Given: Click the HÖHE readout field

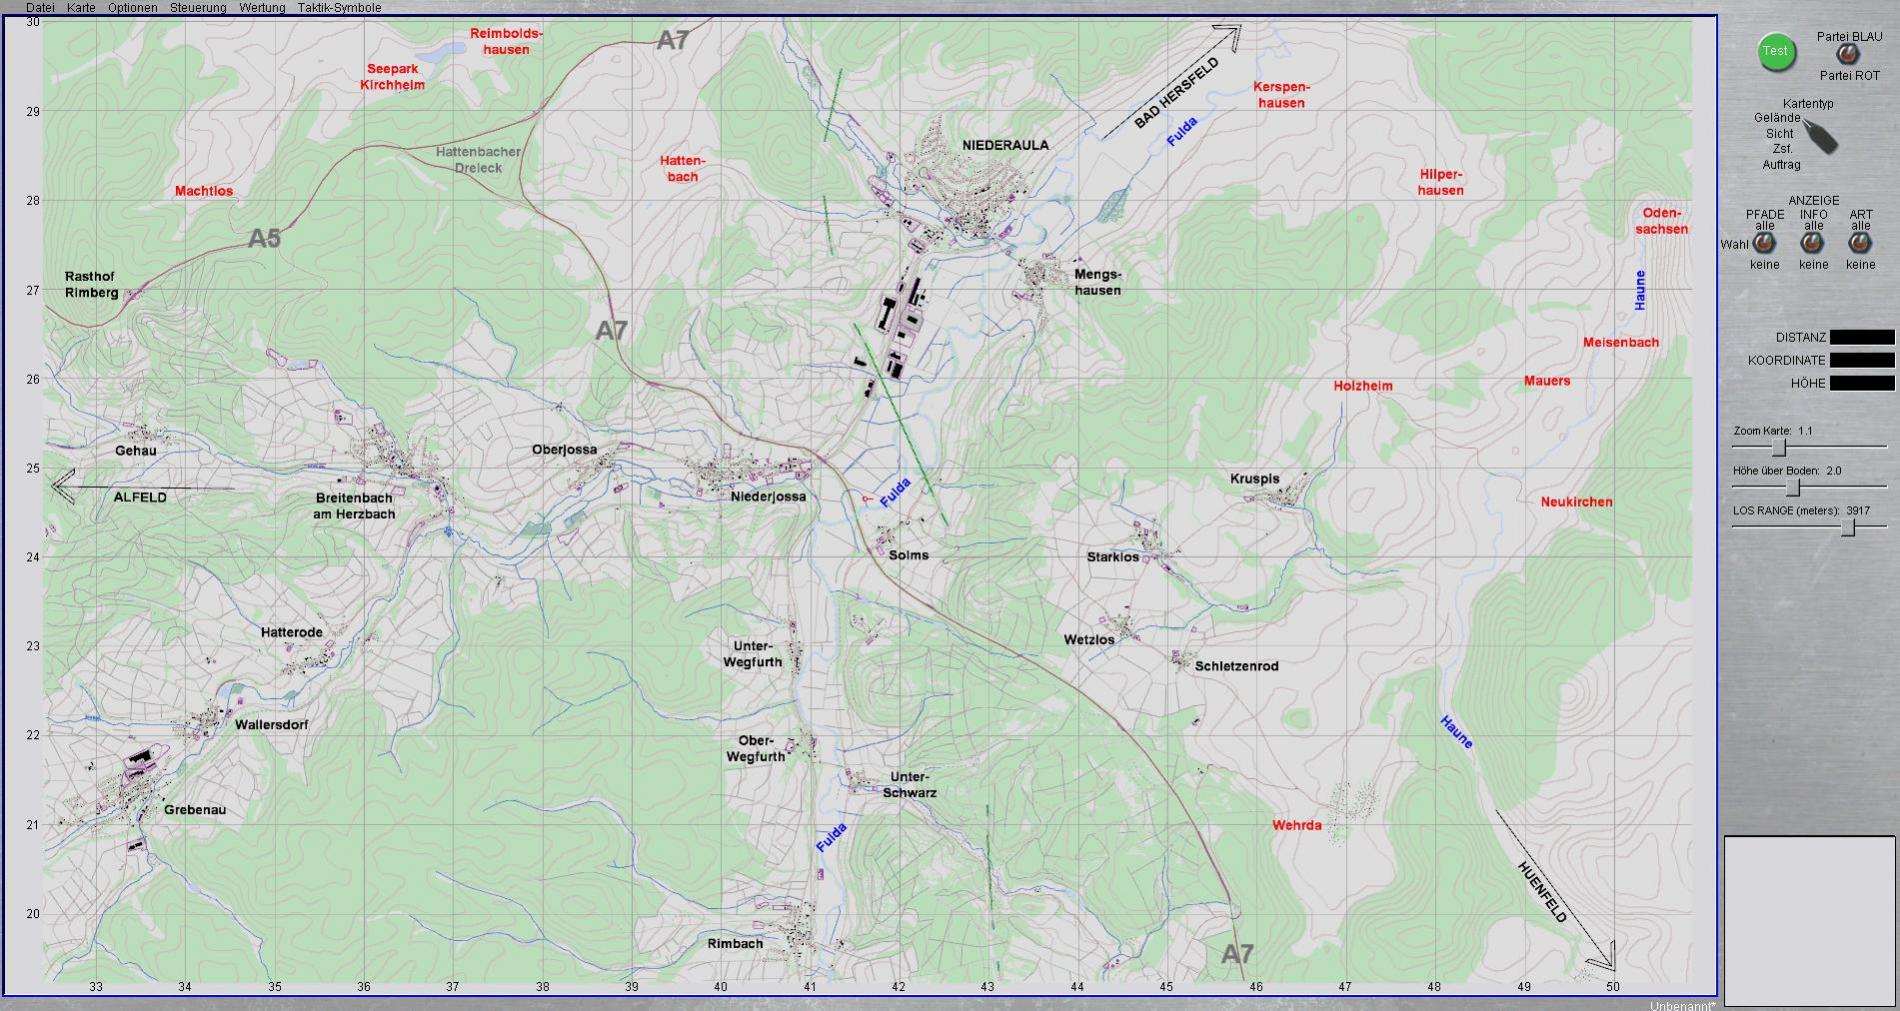Looking at the screenshot, I should tap(1861, 384).
